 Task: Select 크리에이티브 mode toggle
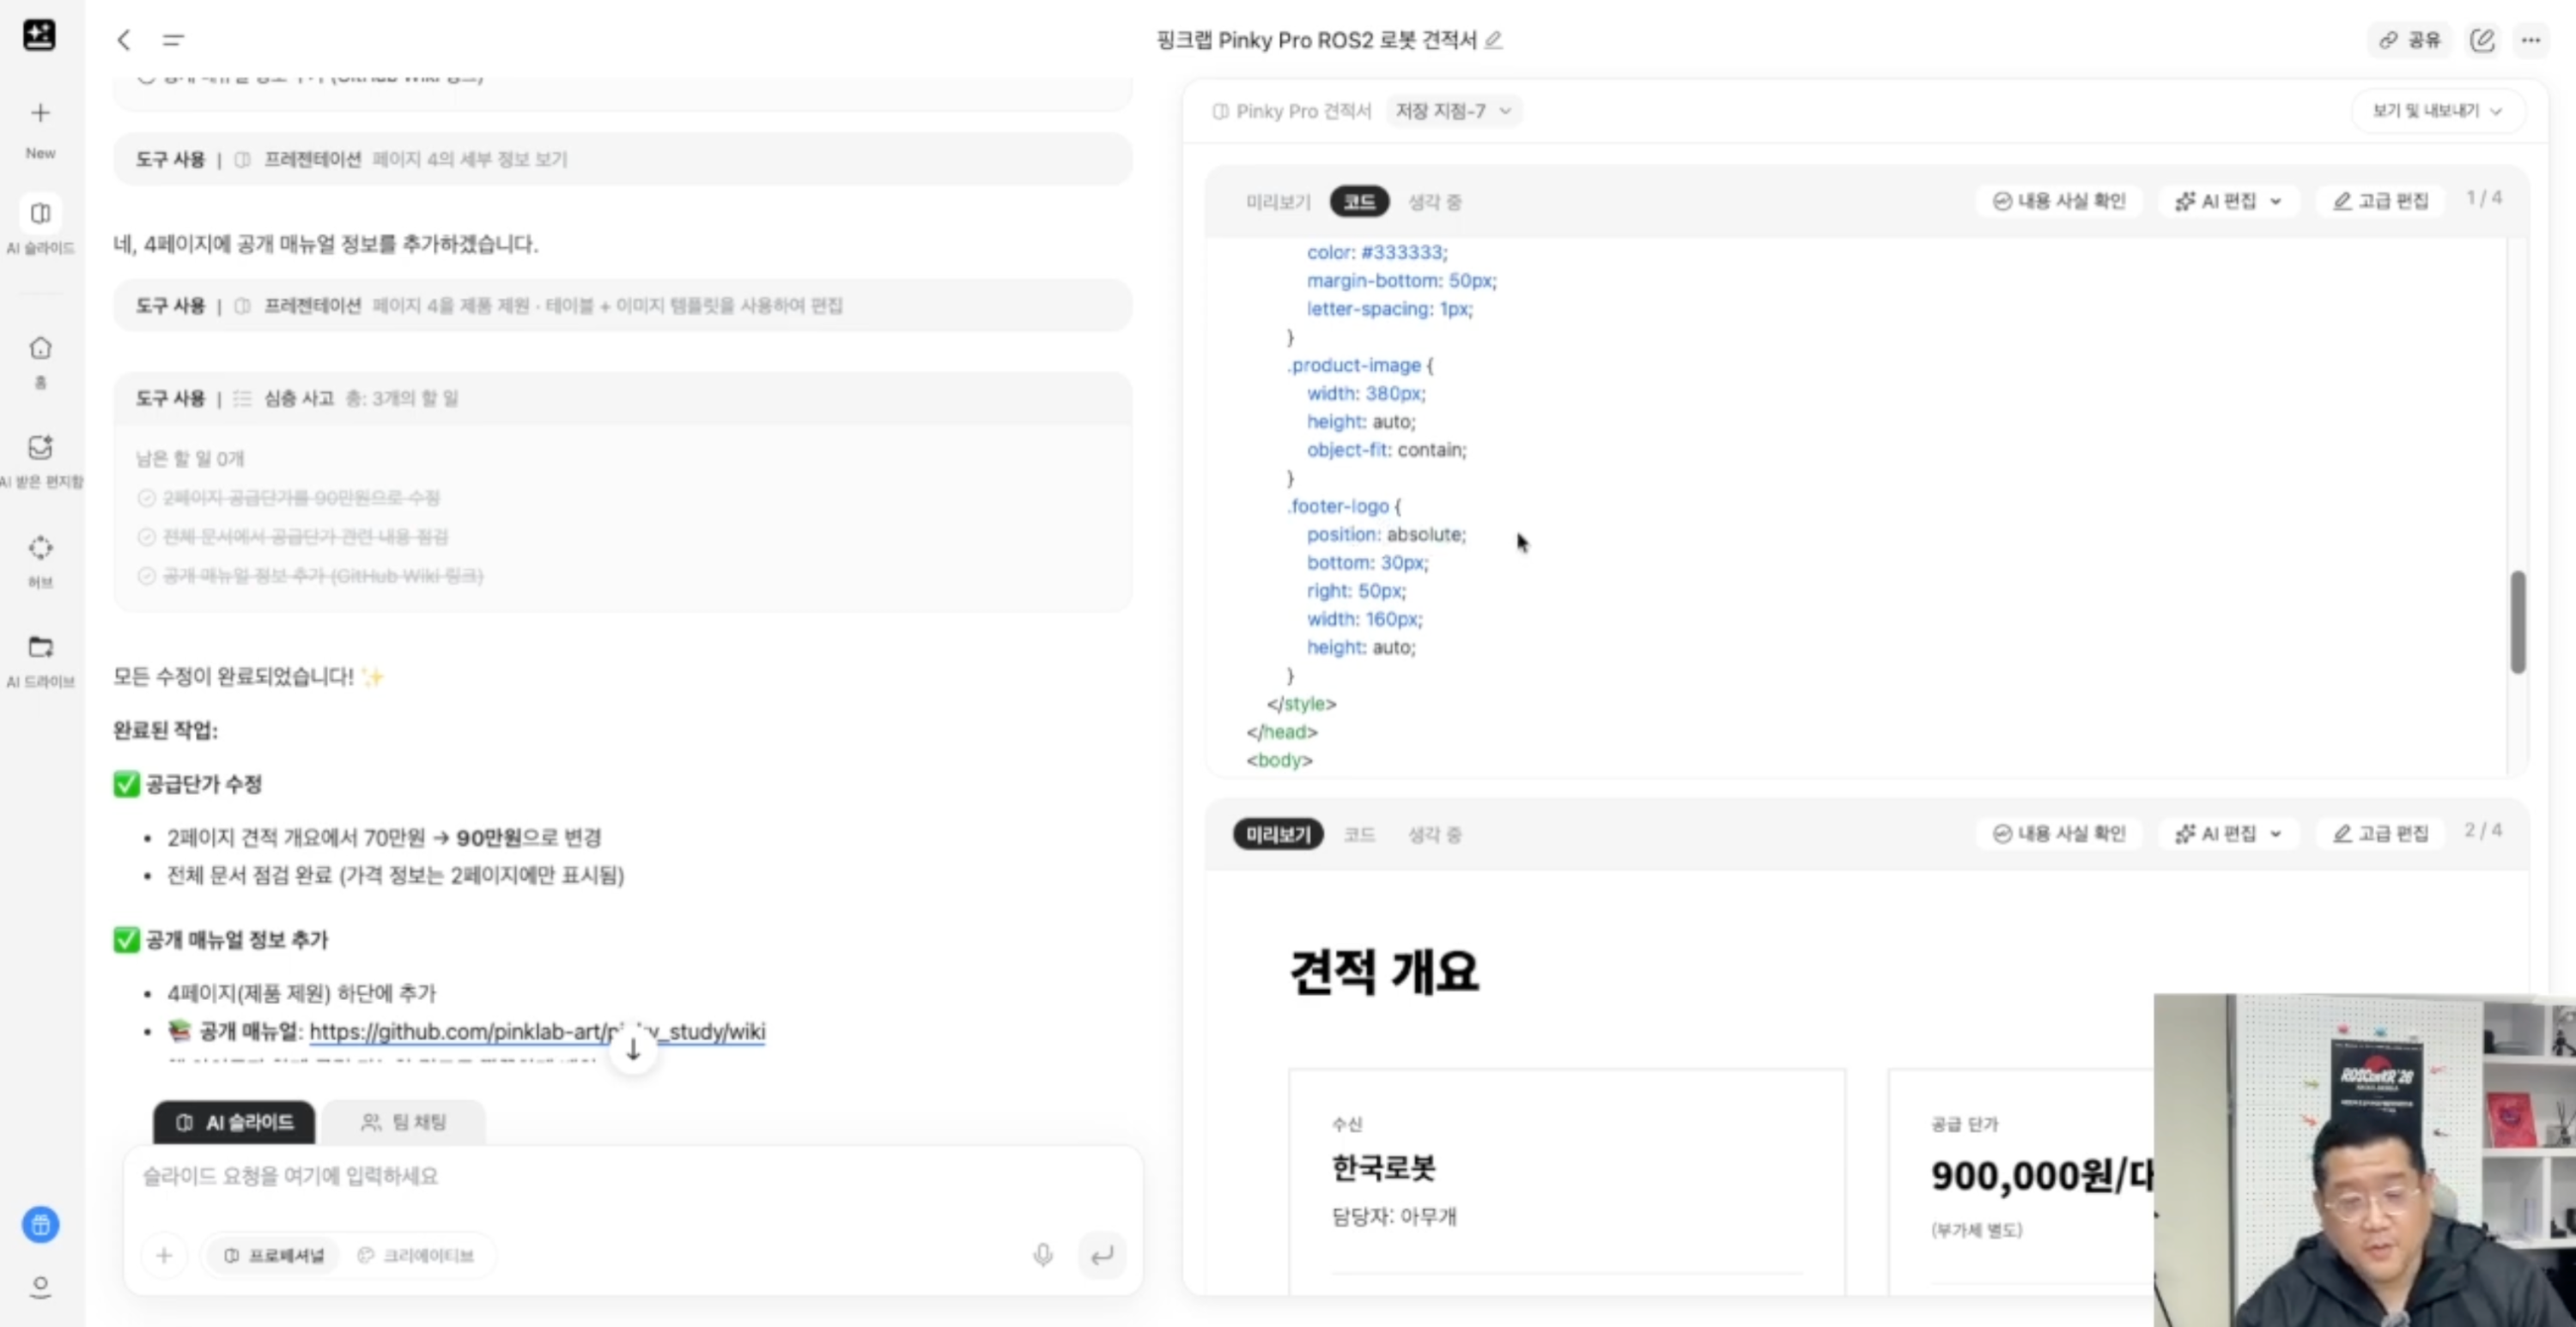click(416, 1255)
